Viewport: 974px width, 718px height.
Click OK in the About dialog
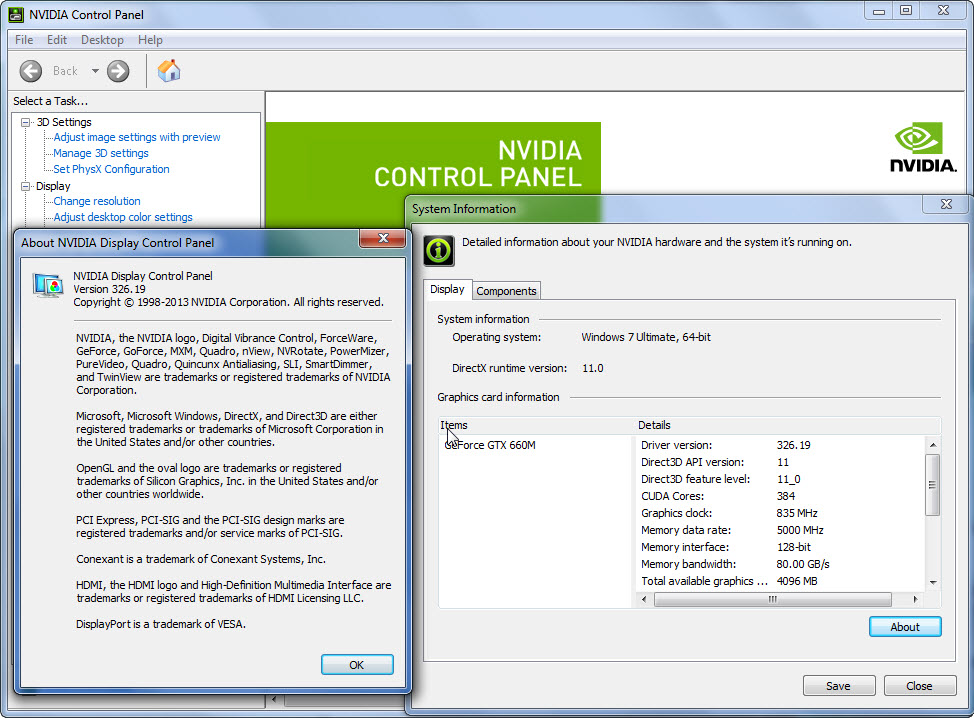click(x=357, y=665)
